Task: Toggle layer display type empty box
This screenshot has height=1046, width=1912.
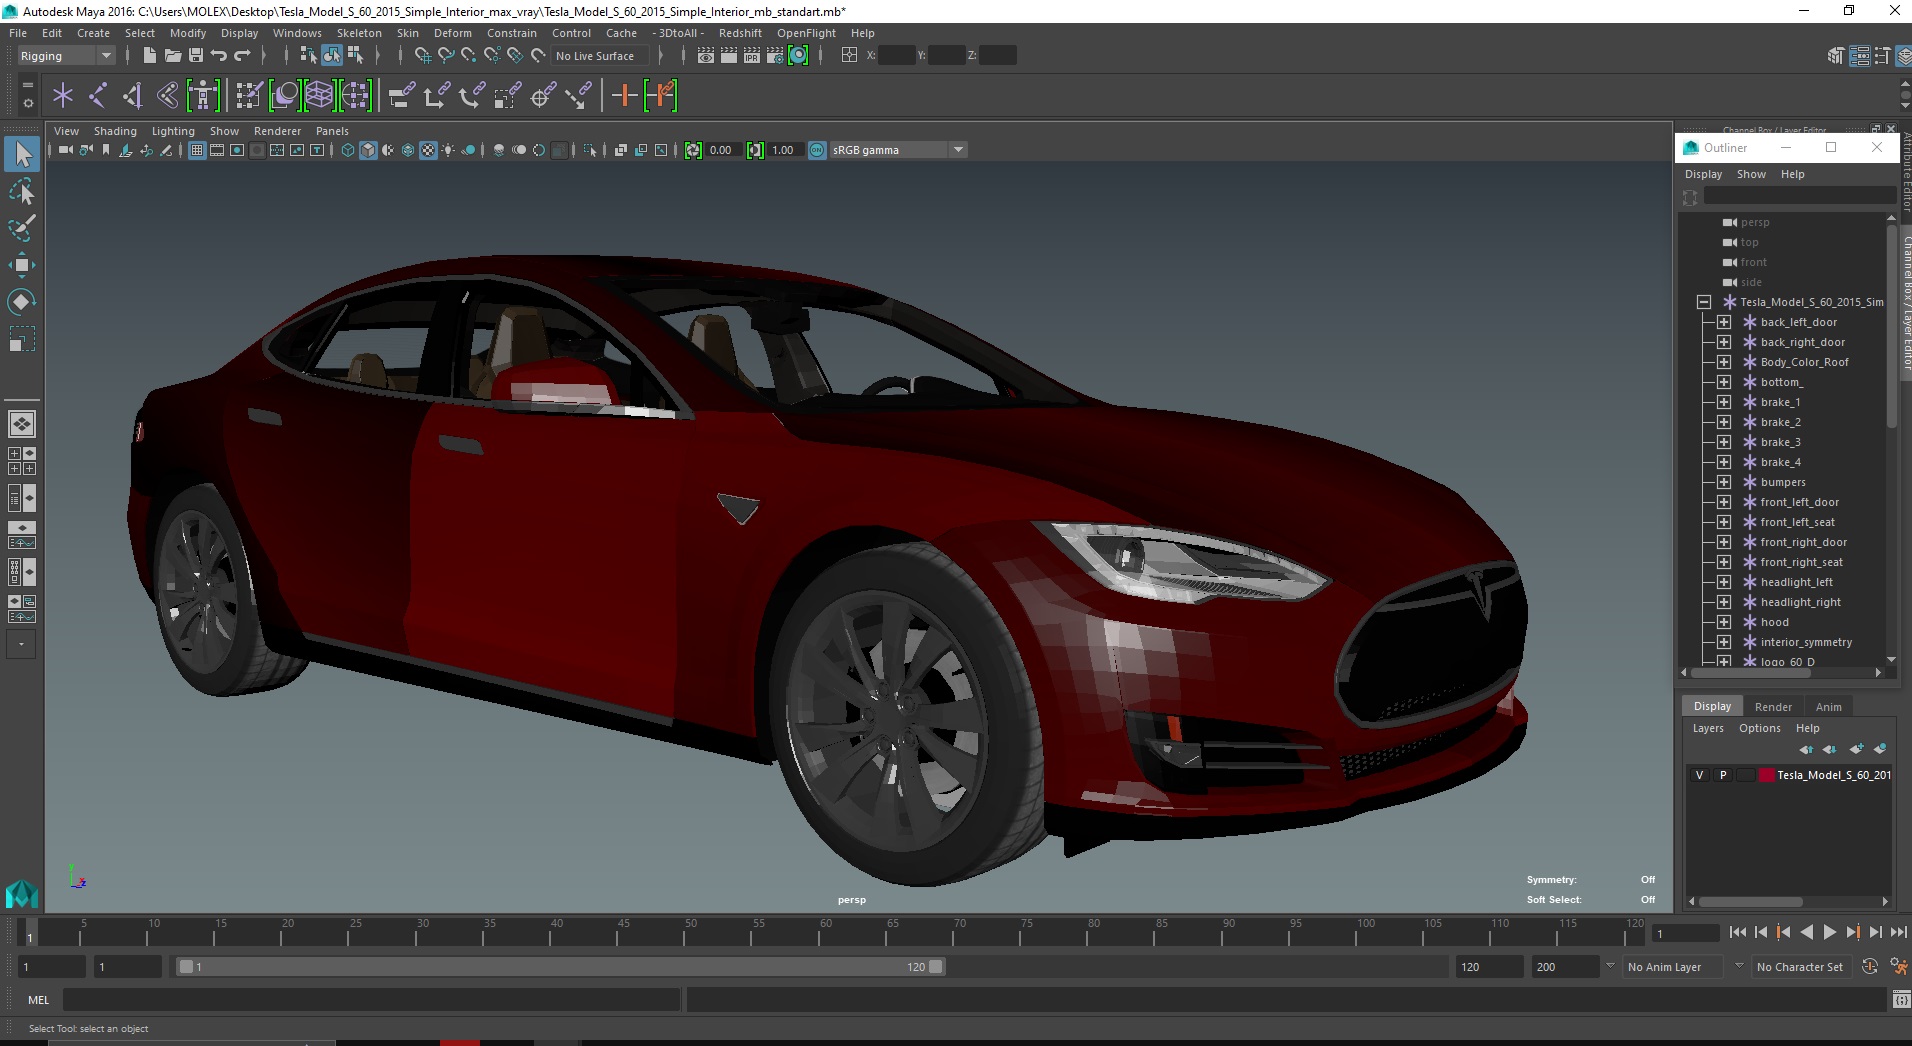Action: [x=1746, y=775]
